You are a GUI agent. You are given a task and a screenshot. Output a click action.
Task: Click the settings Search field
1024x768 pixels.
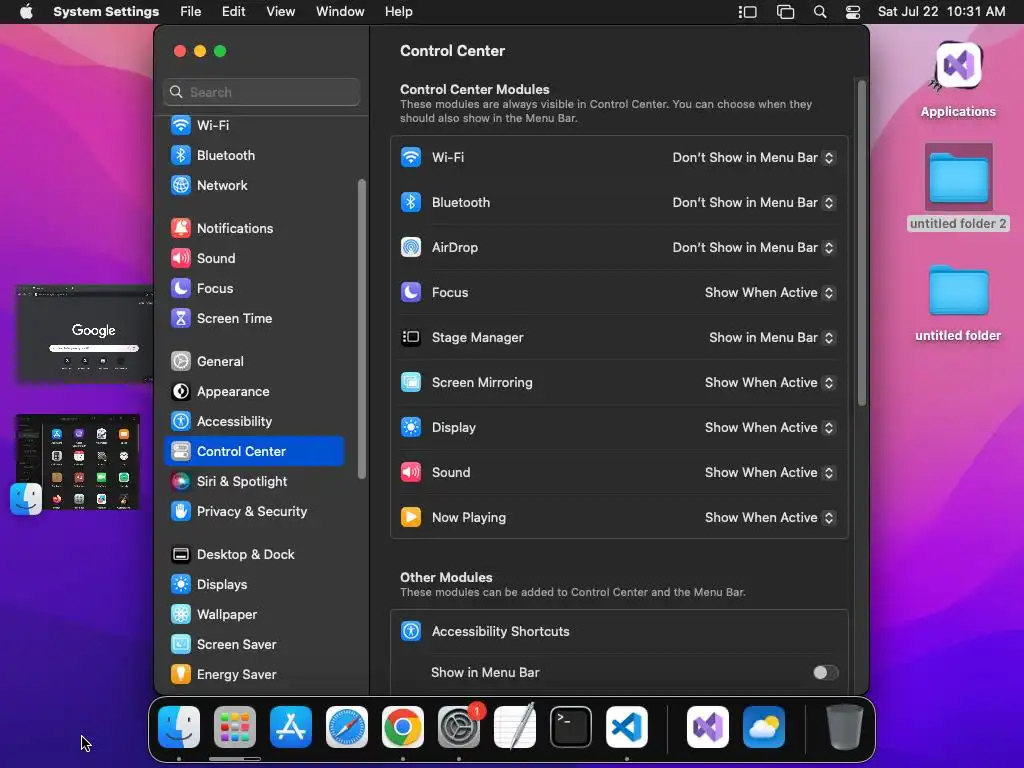point(261,92)
